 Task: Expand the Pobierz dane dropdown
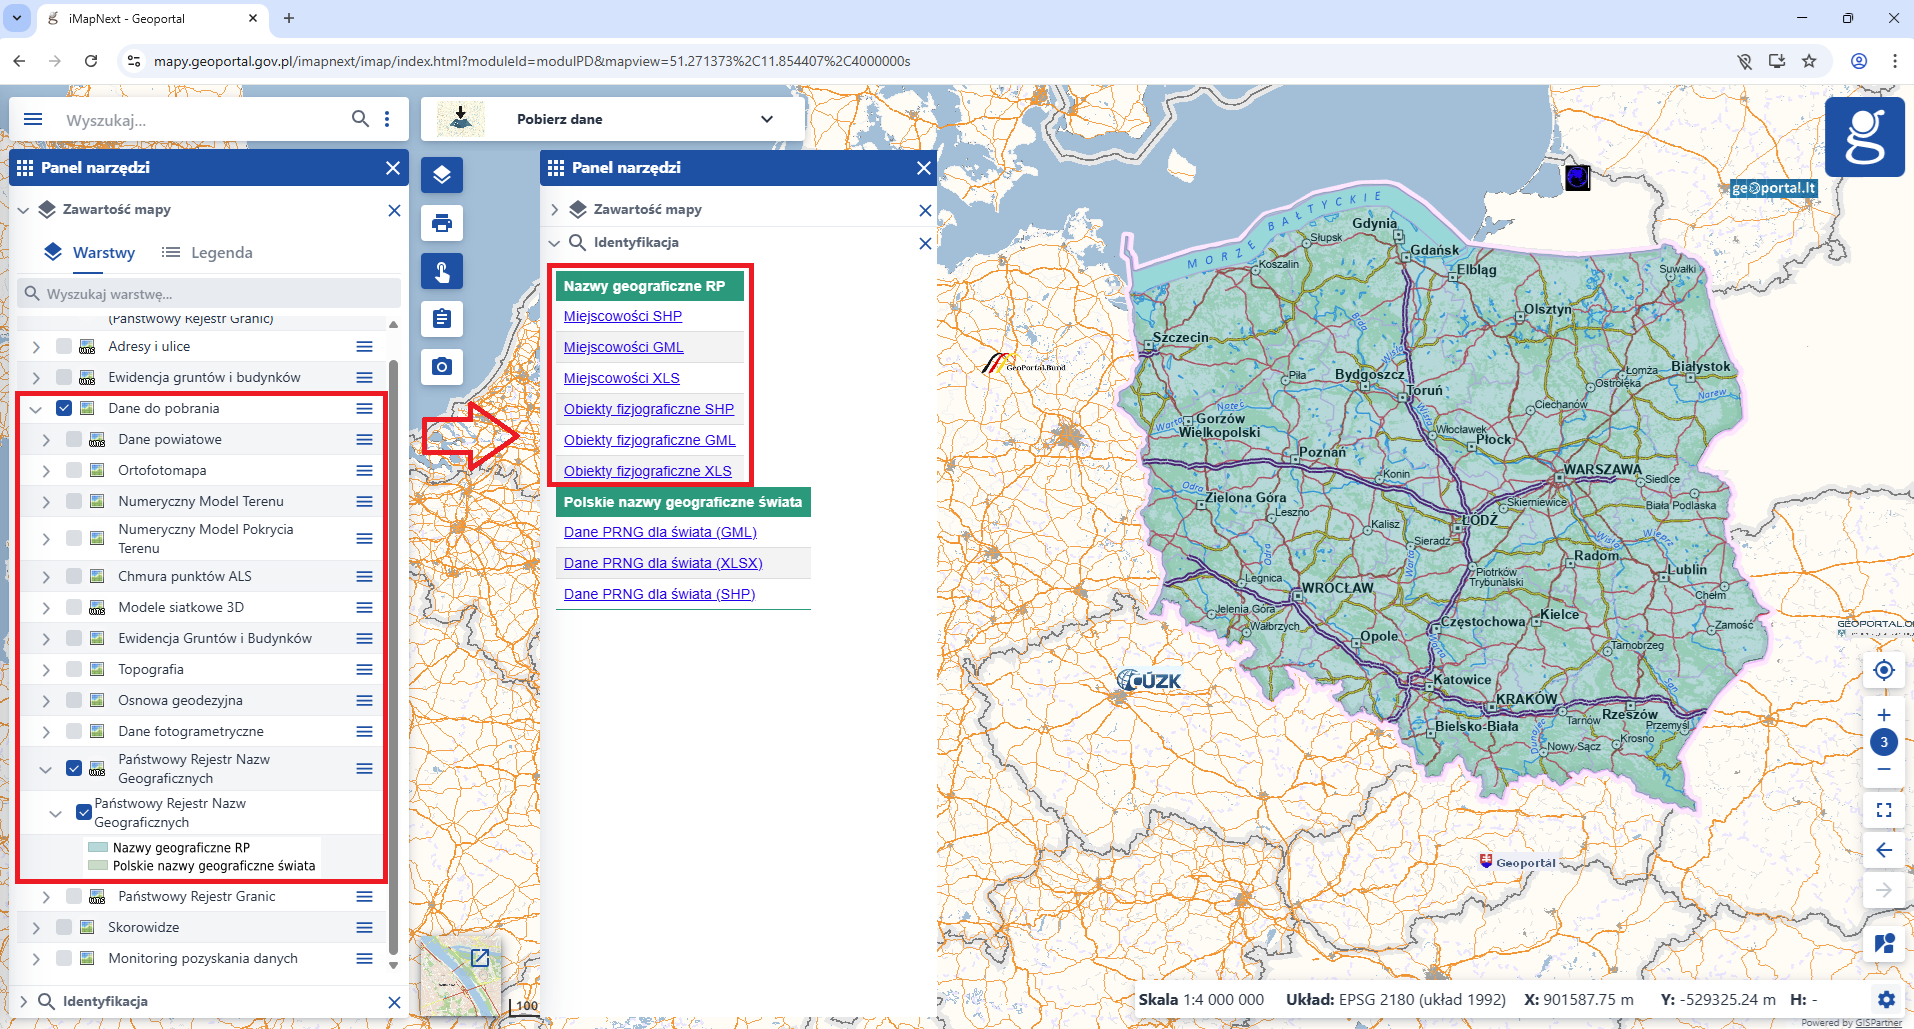[766, 118]
